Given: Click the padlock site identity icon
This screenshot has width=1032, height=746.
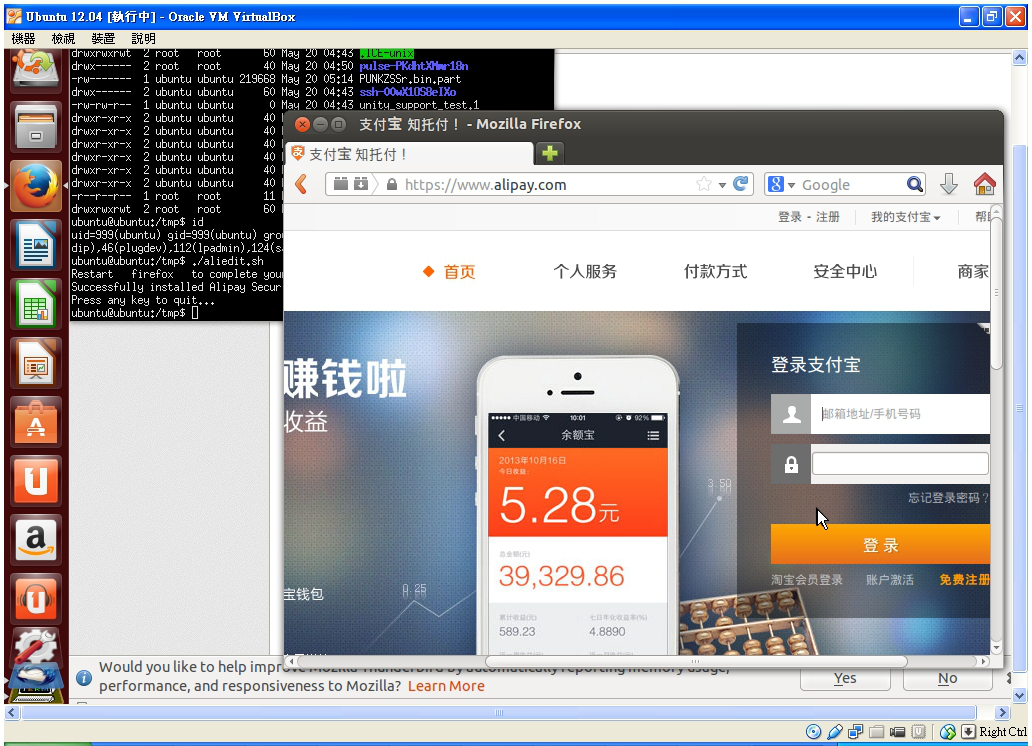Looking at the screenshot, I should click(x=392, y=184).
